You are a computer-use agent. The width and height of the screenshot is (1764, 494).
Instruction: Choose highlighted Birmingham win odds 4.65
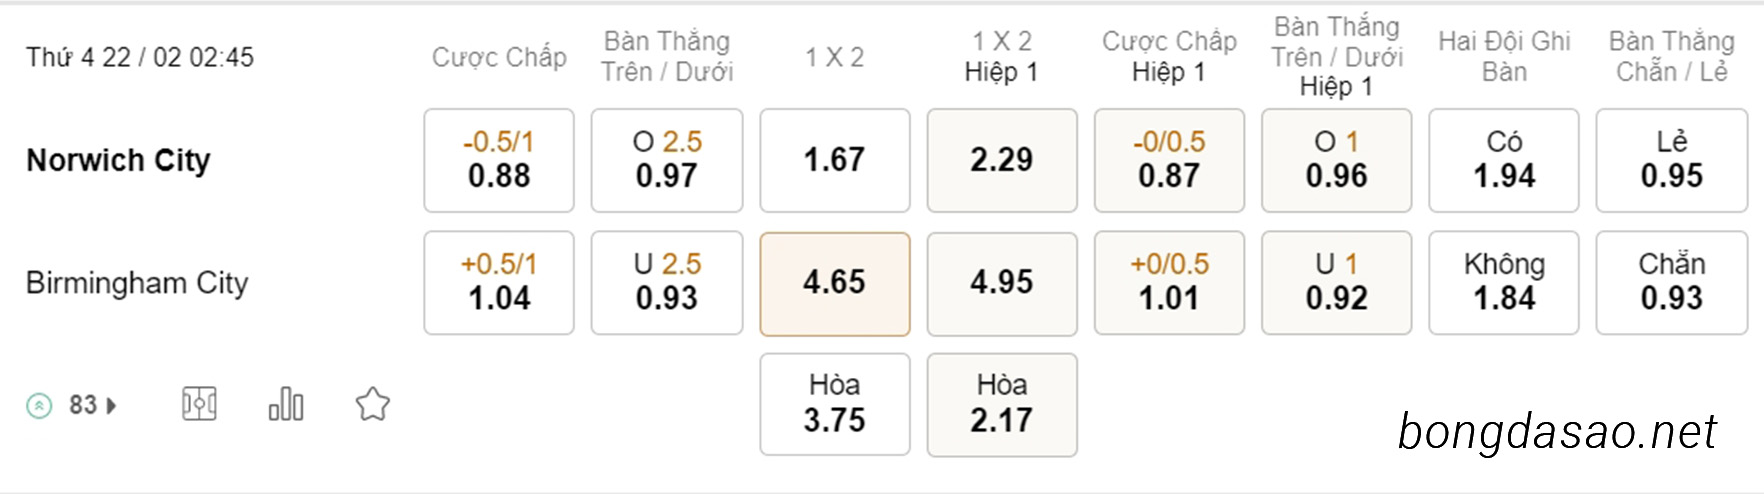click(x=835, y=284)
